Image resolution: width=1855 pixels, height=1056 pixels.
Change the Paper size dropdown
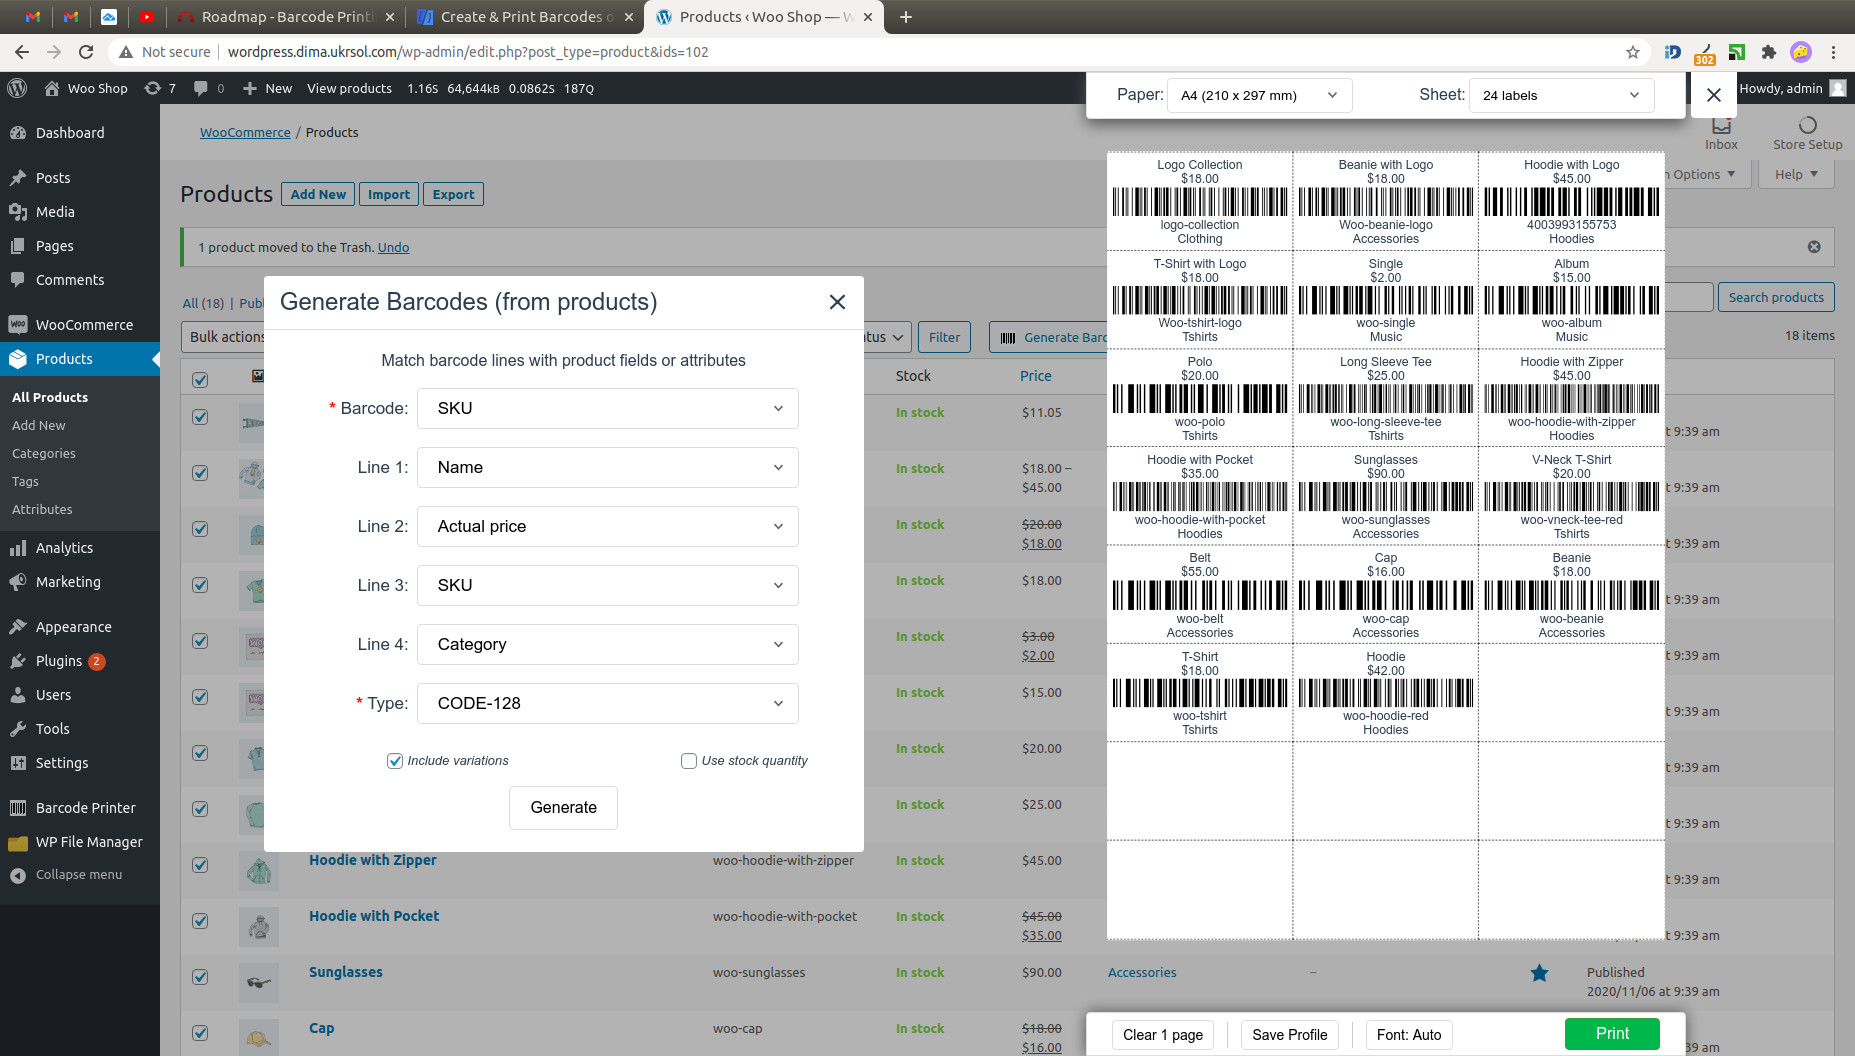[x=1260, y=95]
